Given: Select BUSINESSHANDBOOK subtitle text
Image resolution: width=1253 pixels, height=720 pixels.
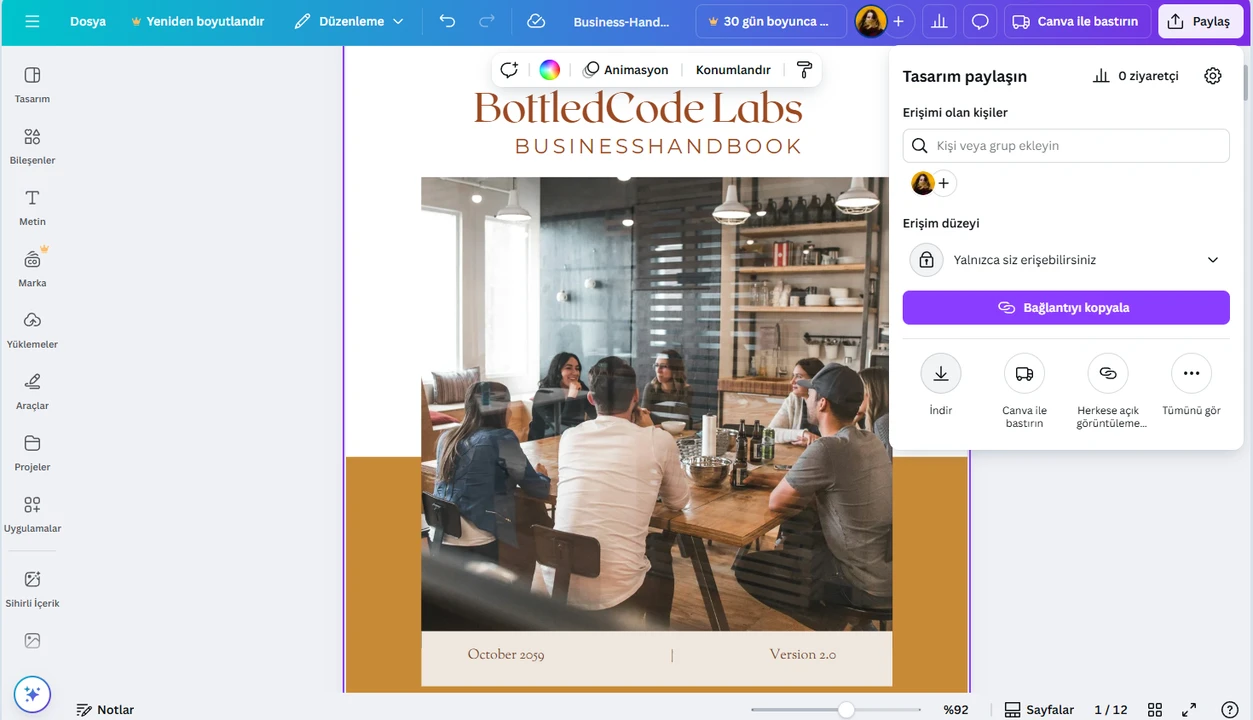Looking at the screenshot, I should click(x=658, y=146).
